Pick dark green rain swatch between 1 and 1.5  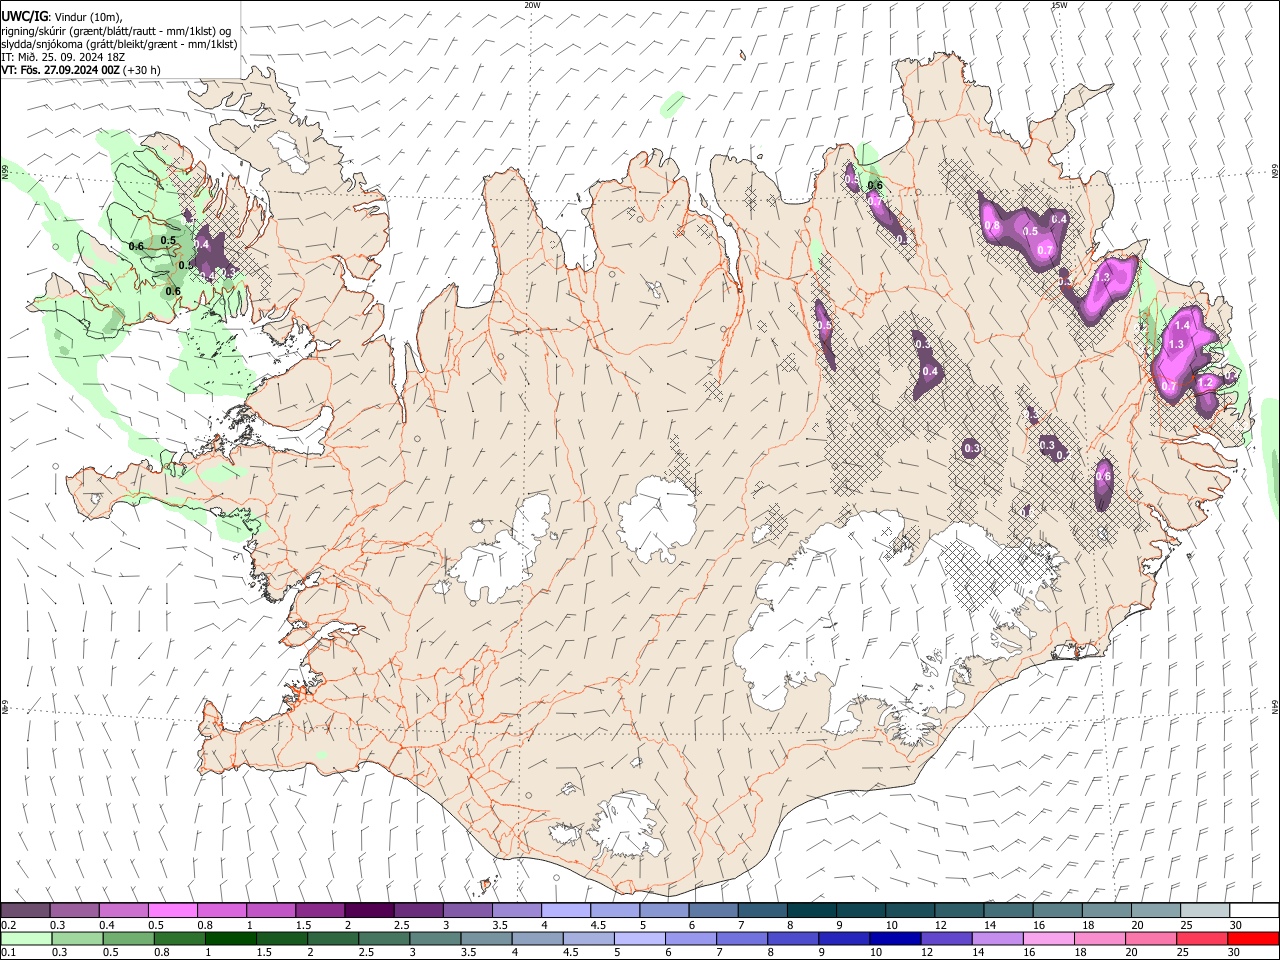coord(230,938)
